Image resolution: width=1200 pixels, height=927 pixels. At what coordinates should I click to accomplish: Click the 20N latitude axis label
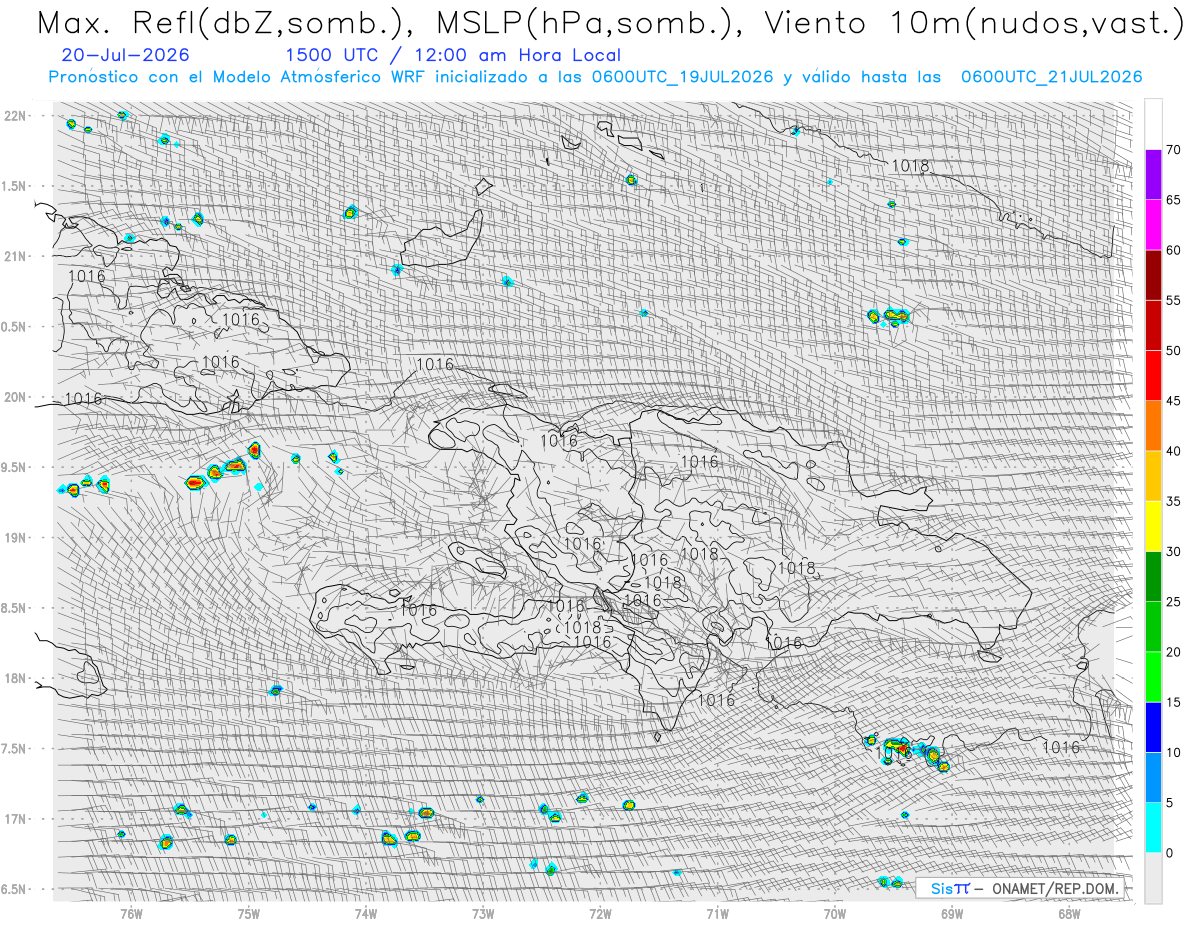pos(16,397)
